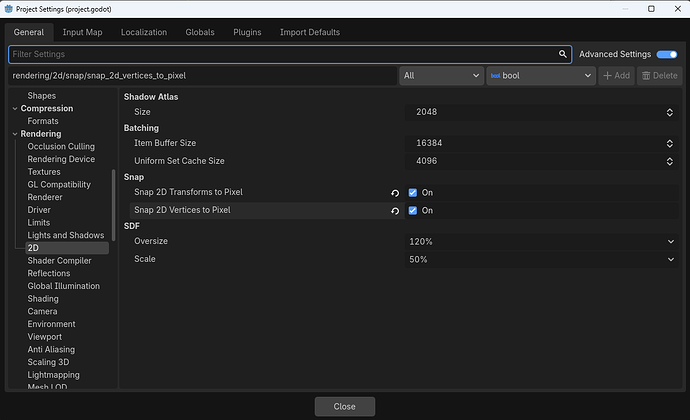Viewport: 690px width, 420px height.
Task: Select Lightmapping category
Action: (53, 375)
